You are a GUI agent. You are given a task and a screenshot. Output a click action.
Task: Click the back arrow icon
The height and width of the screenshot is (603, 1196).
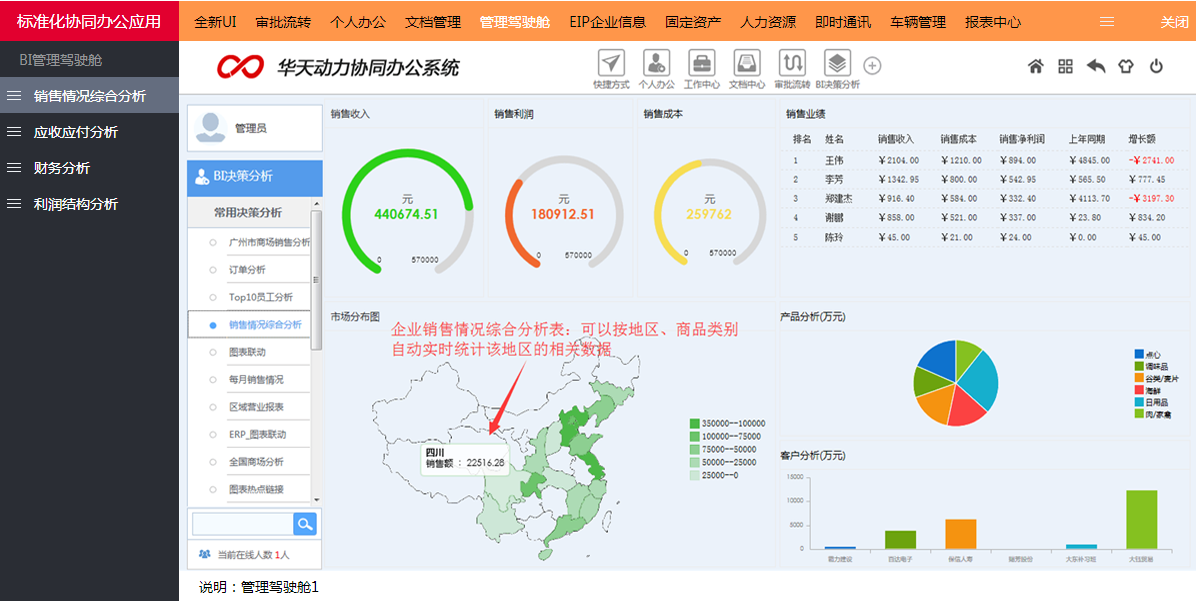tap(1095, 65)
